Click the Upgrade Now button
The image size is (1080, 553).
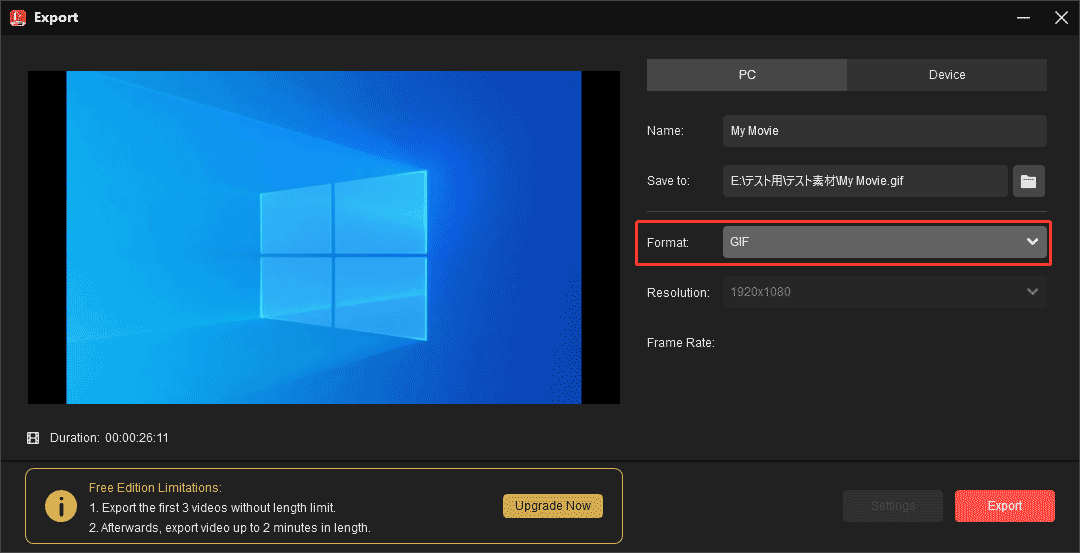553,505
